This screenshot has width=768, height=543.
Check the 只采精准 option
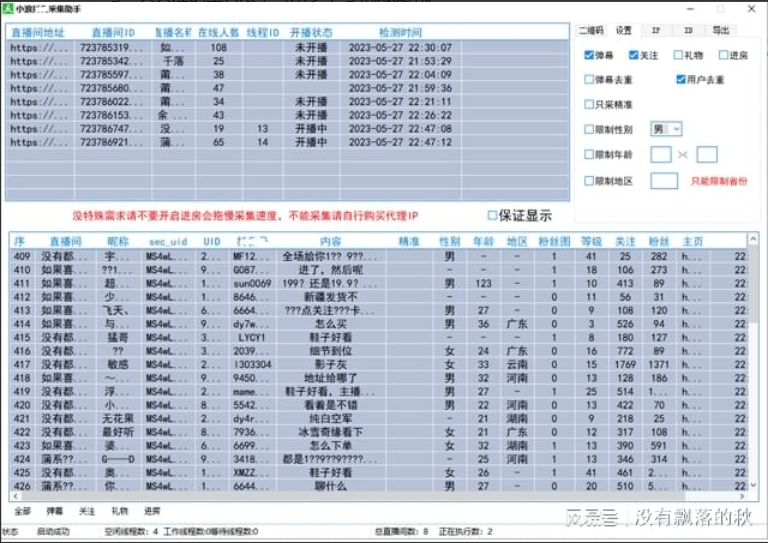coord(589,104)
